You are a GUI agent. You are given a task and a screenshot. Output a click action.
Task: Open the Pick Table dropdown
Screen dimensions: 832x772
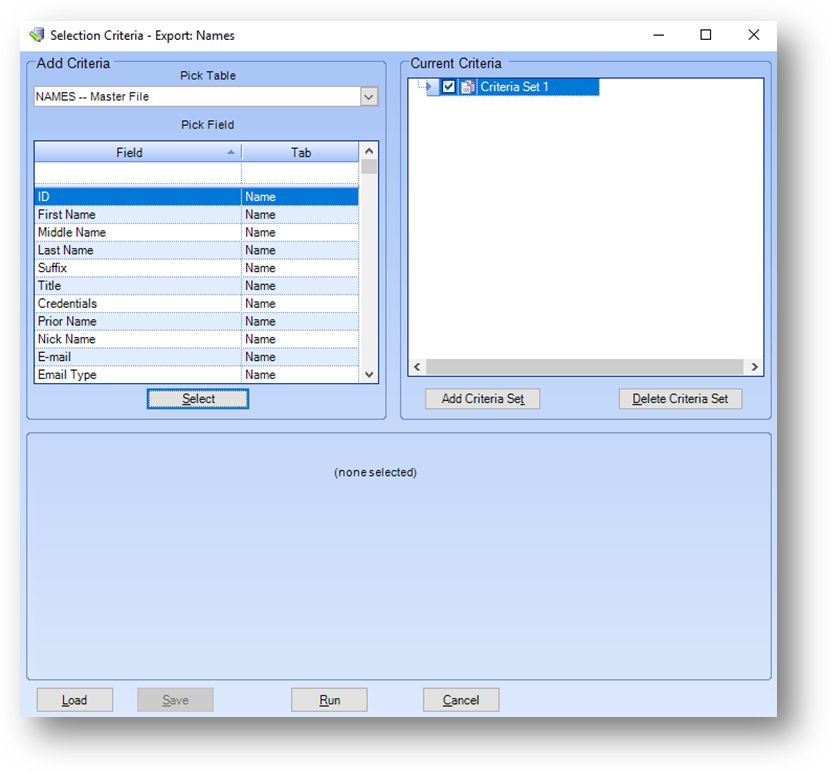369,97
